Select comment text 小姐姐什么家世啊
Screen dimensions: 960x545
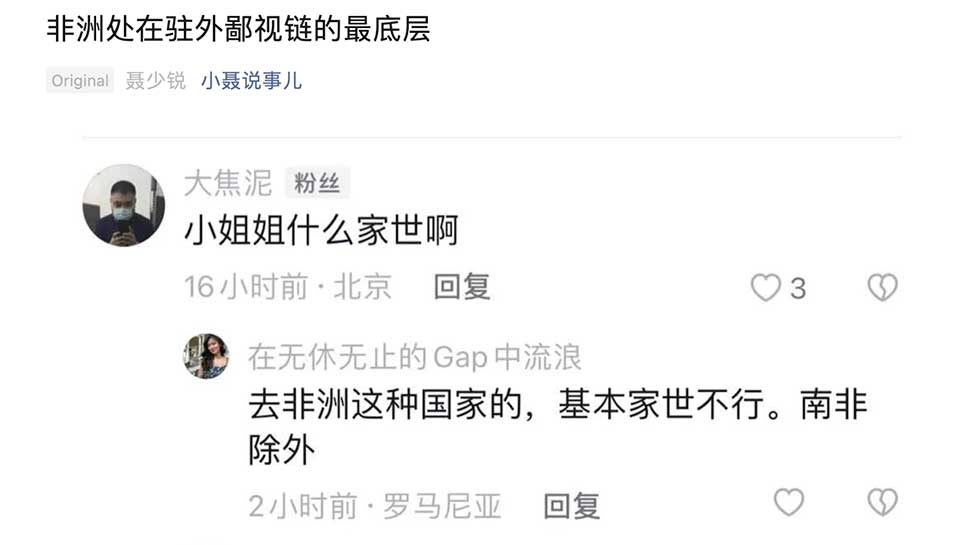coord(321,231)
